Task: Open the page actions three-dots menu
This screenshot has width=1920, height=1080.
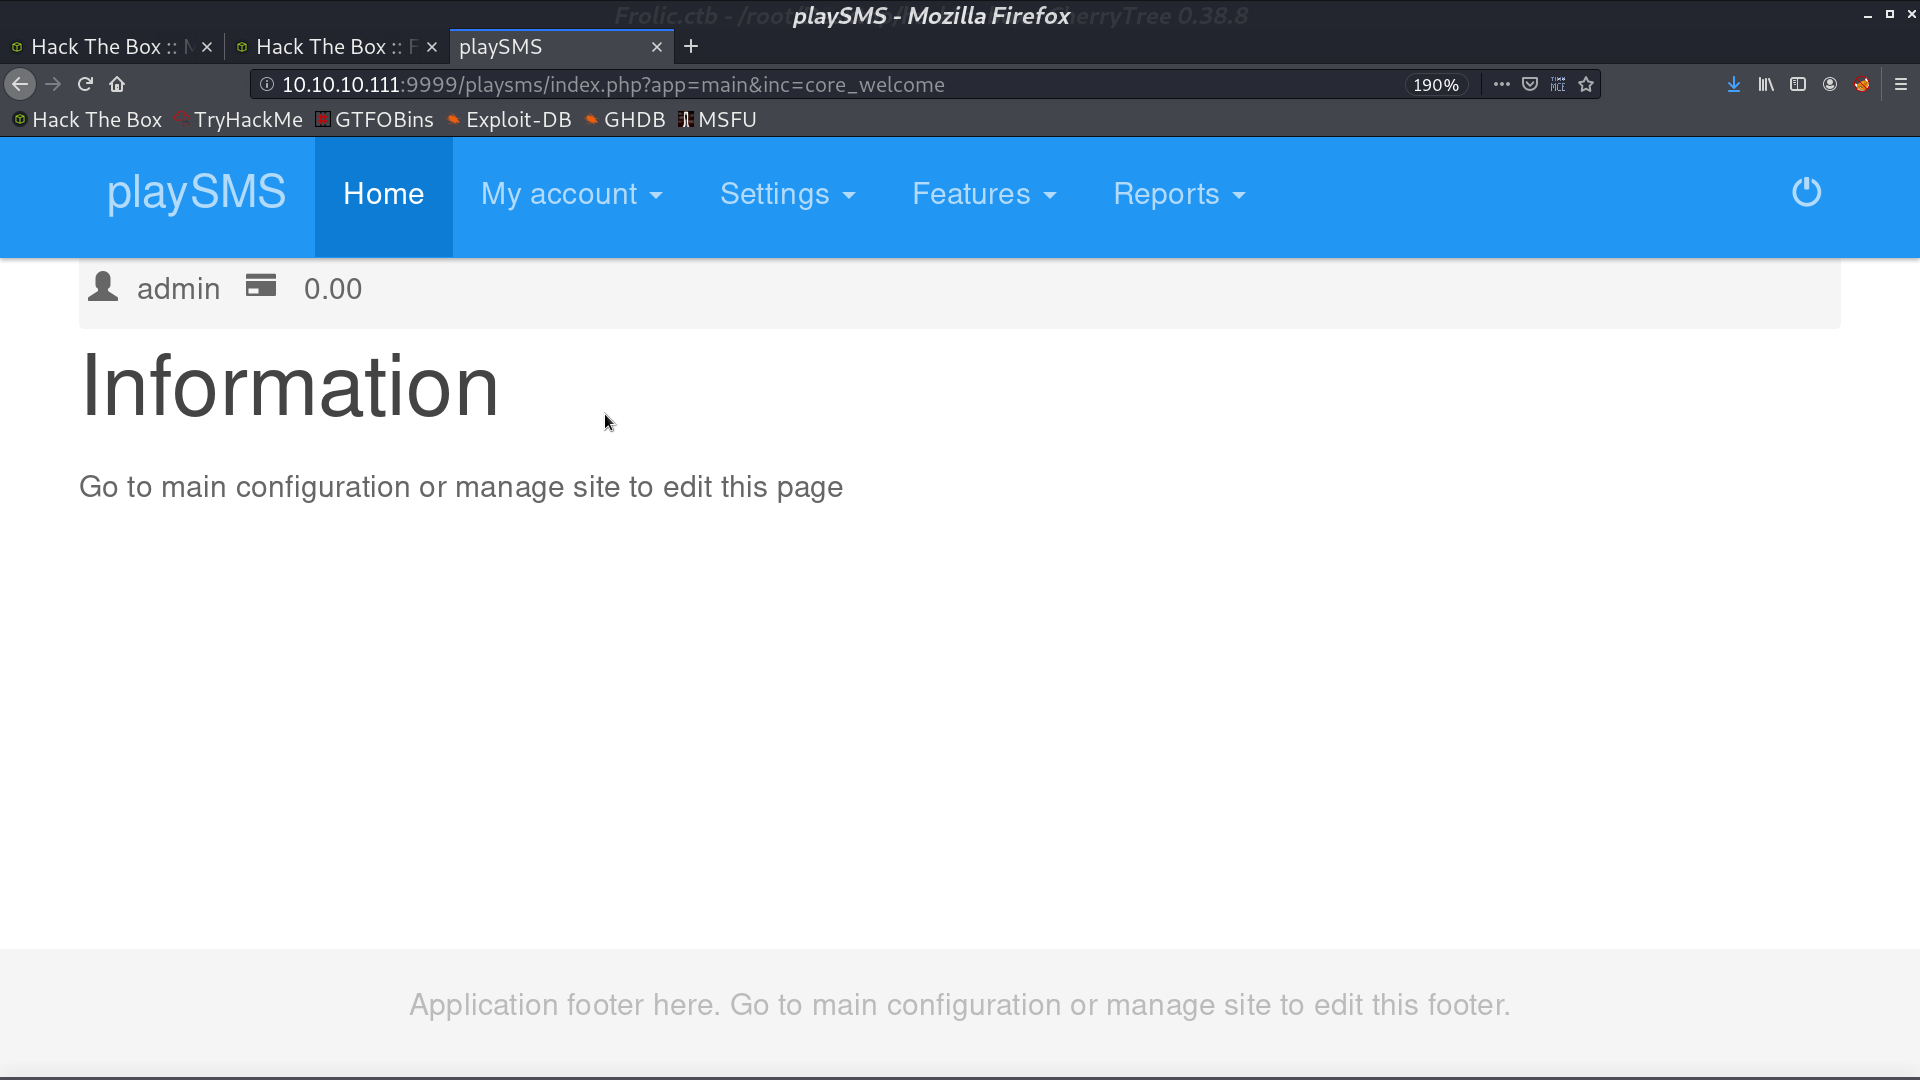Action: point(1501,85)
